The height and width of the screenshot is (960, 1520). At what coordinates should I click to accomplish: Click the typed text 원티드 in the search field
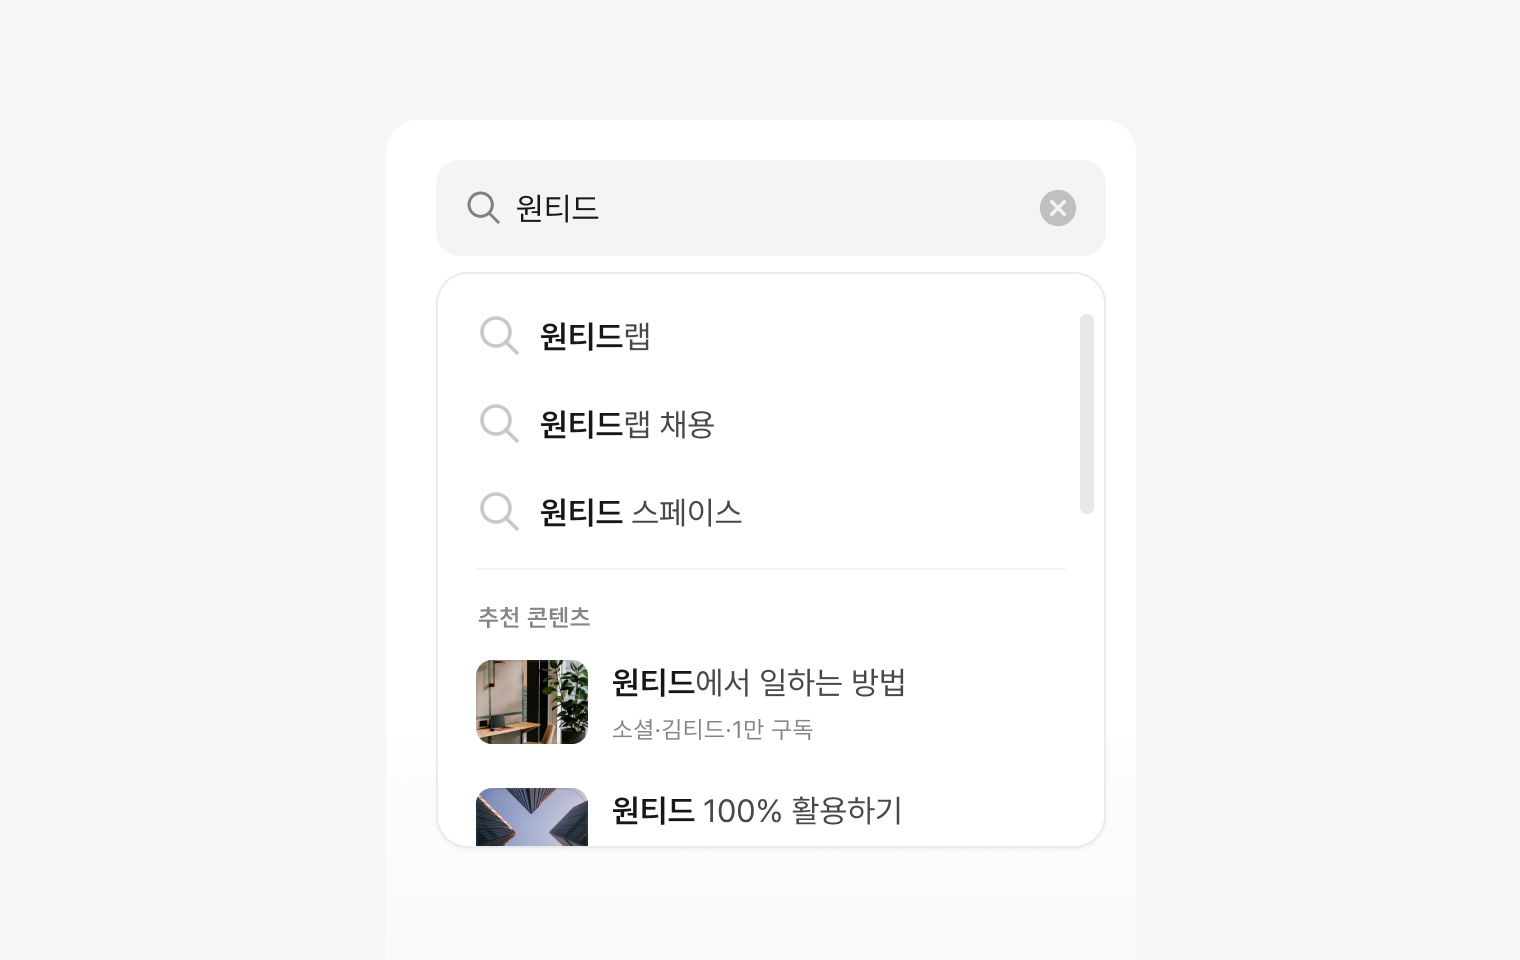pyautogui.click(x=557, y=208)
